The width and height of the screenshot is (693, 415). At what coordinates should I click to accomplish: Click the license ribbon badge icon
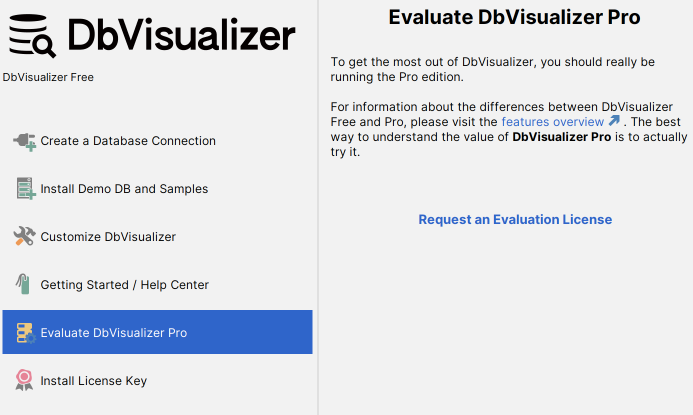pyautogui.click(x=24, y=381)
